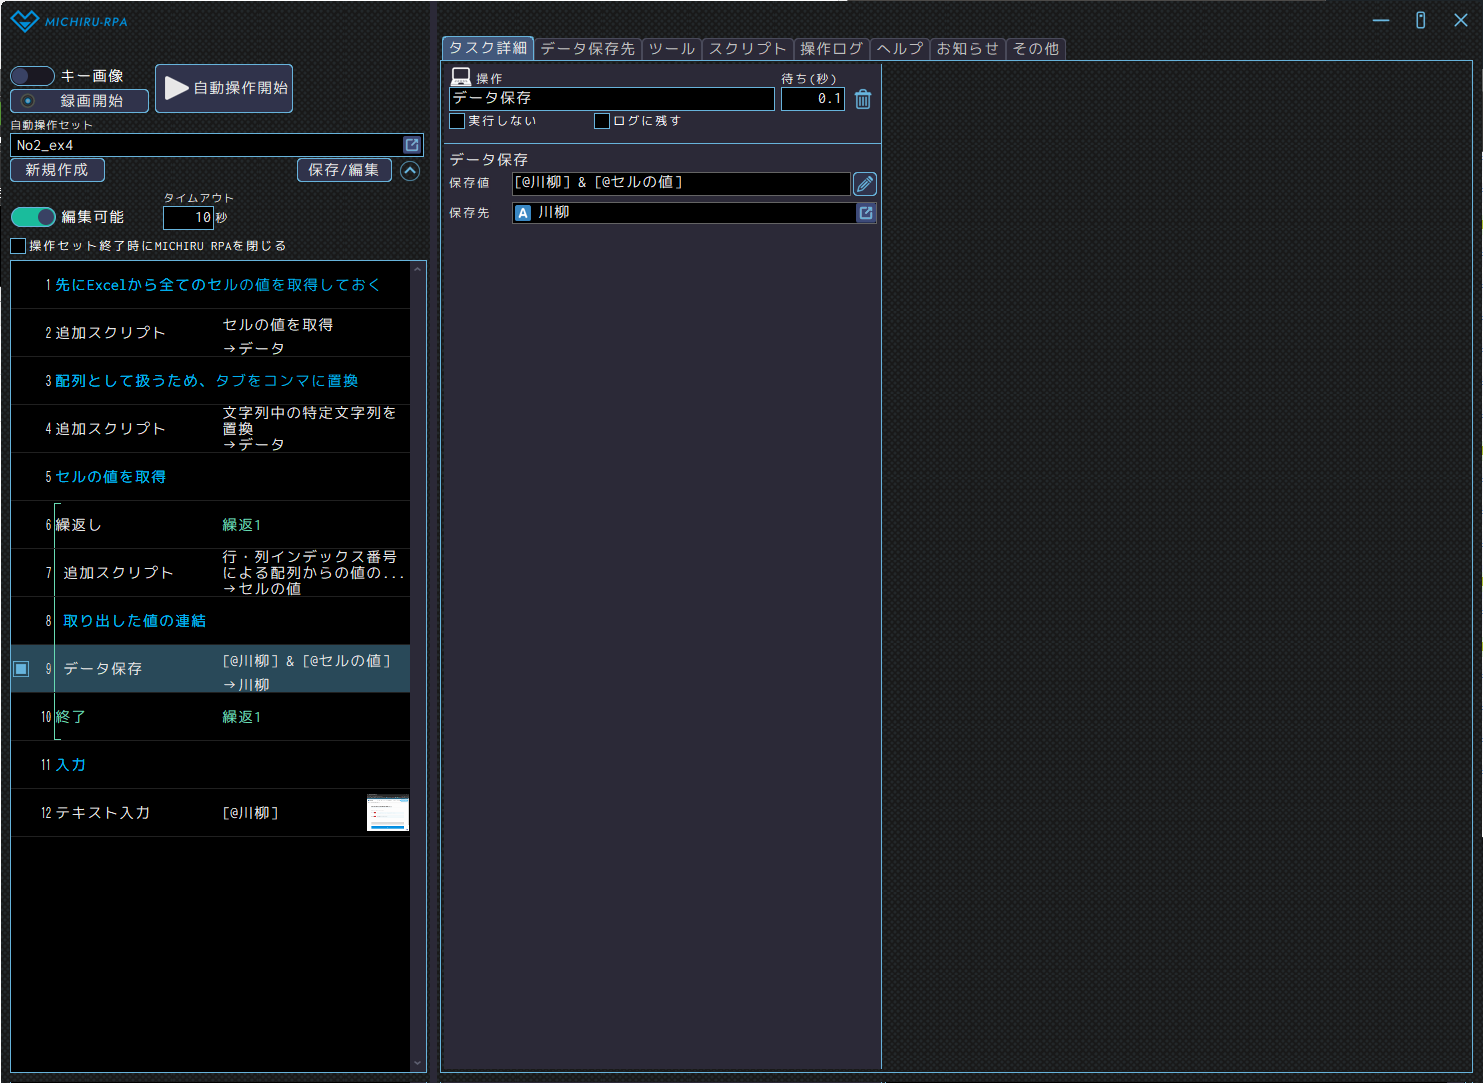
Task: Click the step 12 screenshot thumbnail
Action: (388, 813)
